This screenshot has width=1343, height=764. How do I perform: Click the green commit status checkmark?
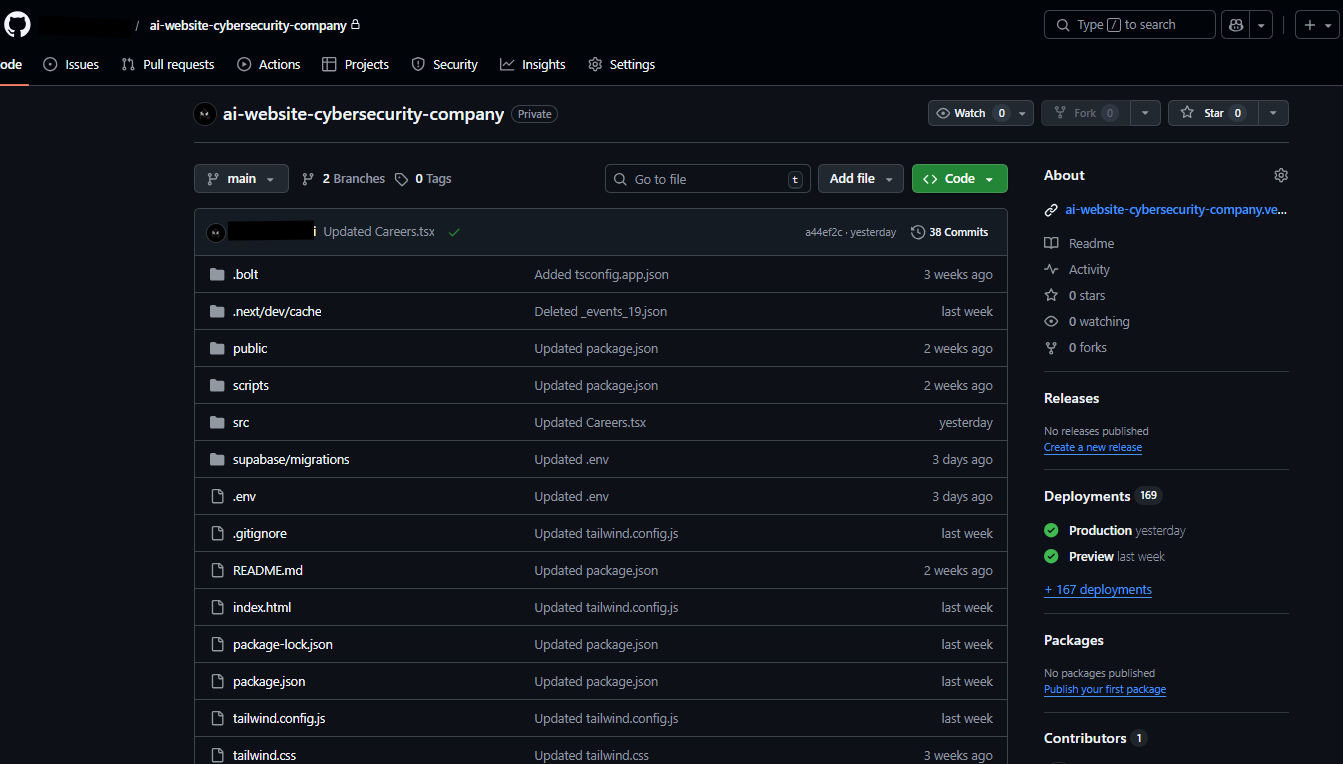[454, 232]
